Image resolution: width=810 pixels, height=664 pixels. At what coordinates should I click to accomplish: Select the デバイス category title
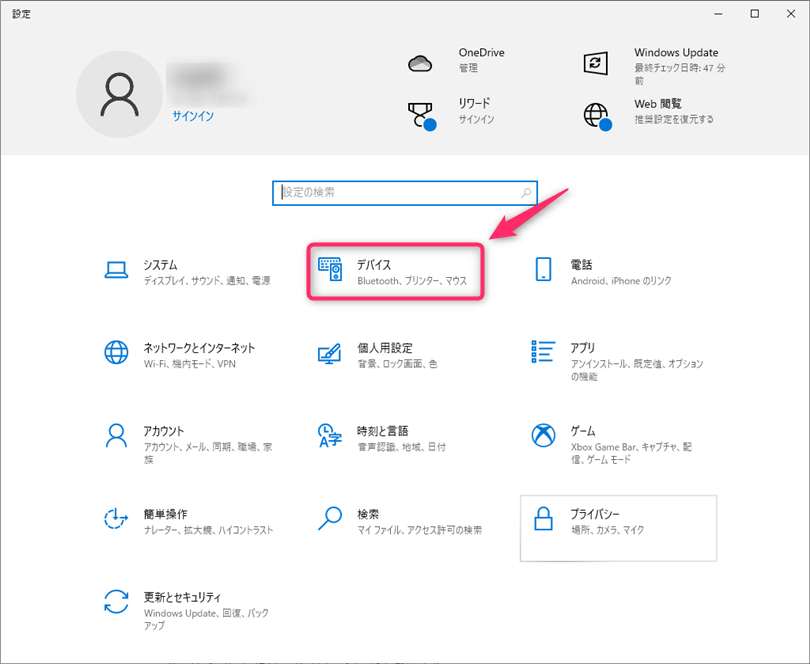pyautogui.click(x=374, y=265)
